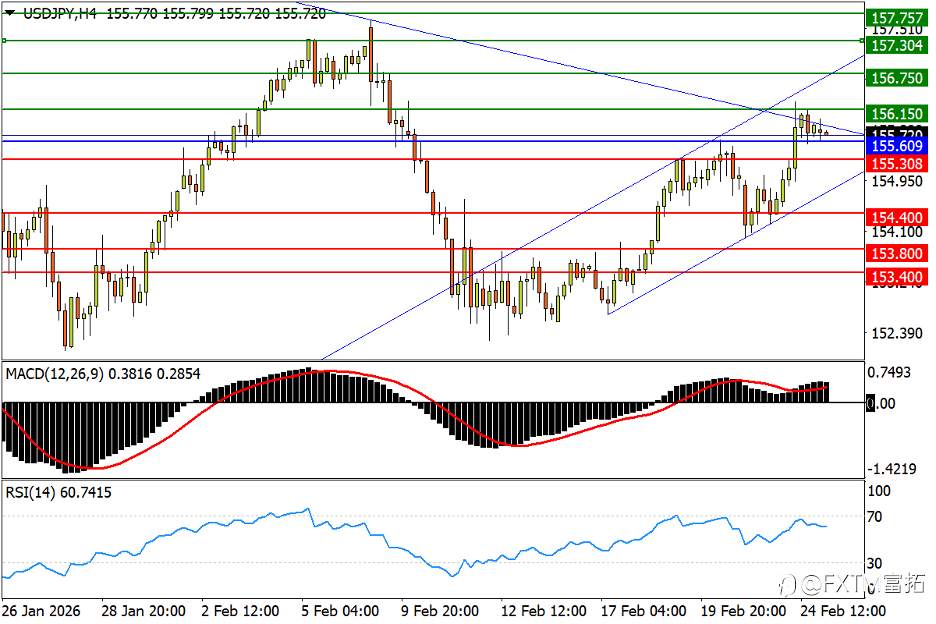
Task: Click the 24 Feb 12:00 time label
Action: pyautogui.click(x=843, y=611)
